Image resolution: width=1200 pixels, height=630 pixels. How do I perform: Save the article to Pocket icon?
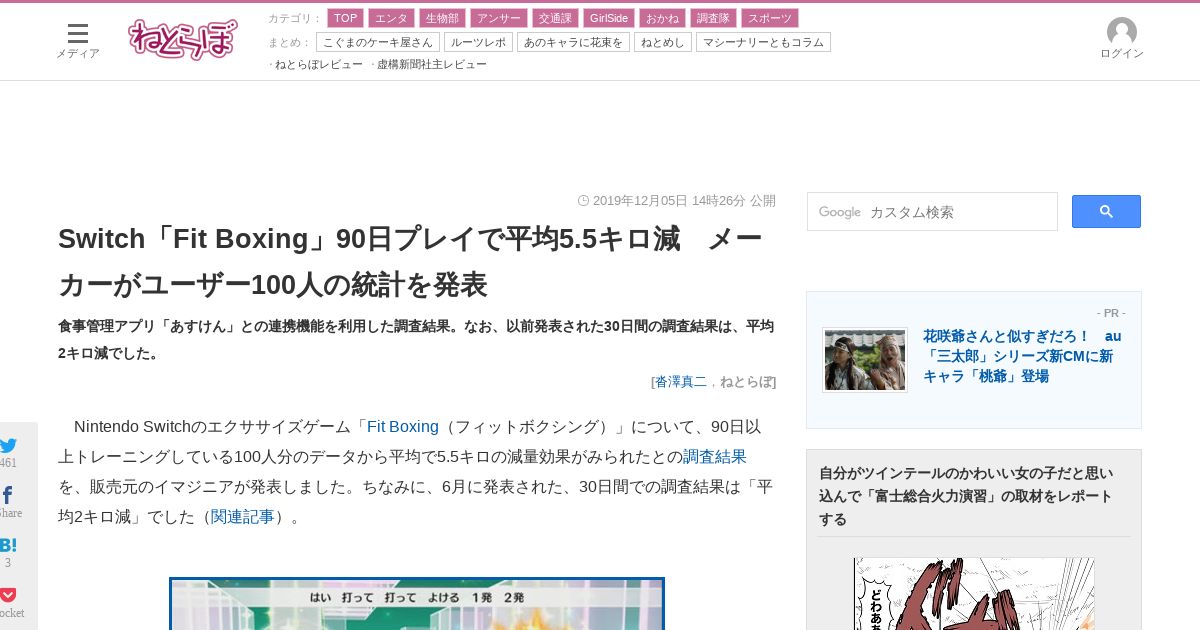tap(8, 595)
